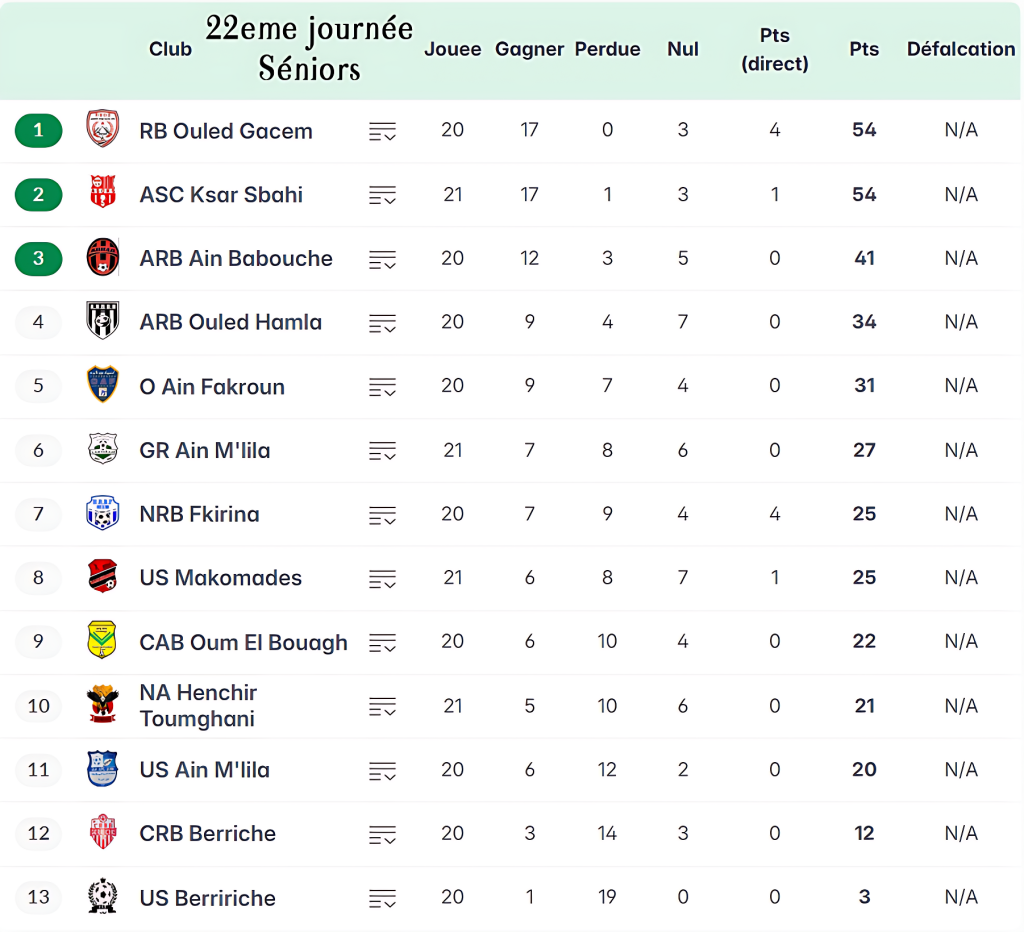Sort by Gagner column header
This screenshot has width=1024, height=932.
(x=529, y=49)
